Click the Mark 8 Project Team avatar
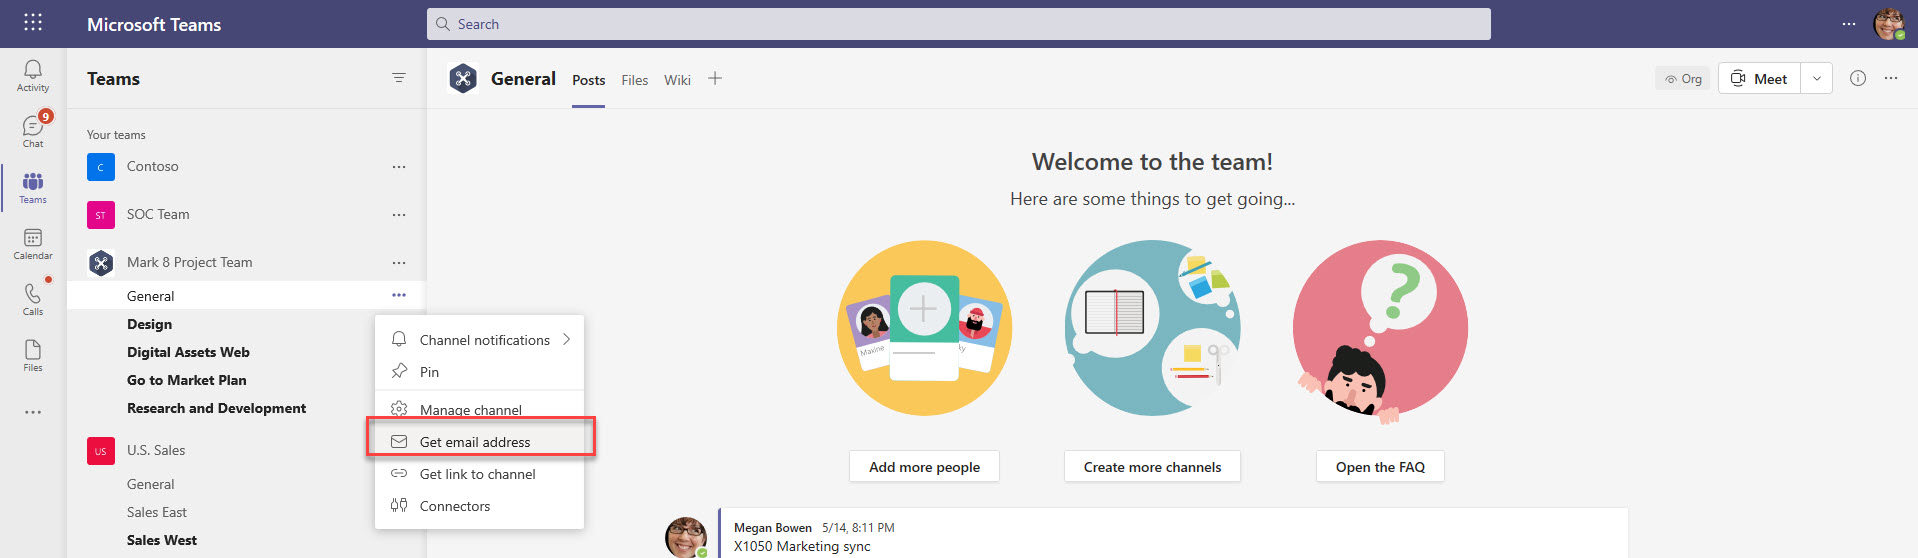Image resolution: width=1918 pixels, height=558 pixels. pyautogui.click(x=101, y=263)
